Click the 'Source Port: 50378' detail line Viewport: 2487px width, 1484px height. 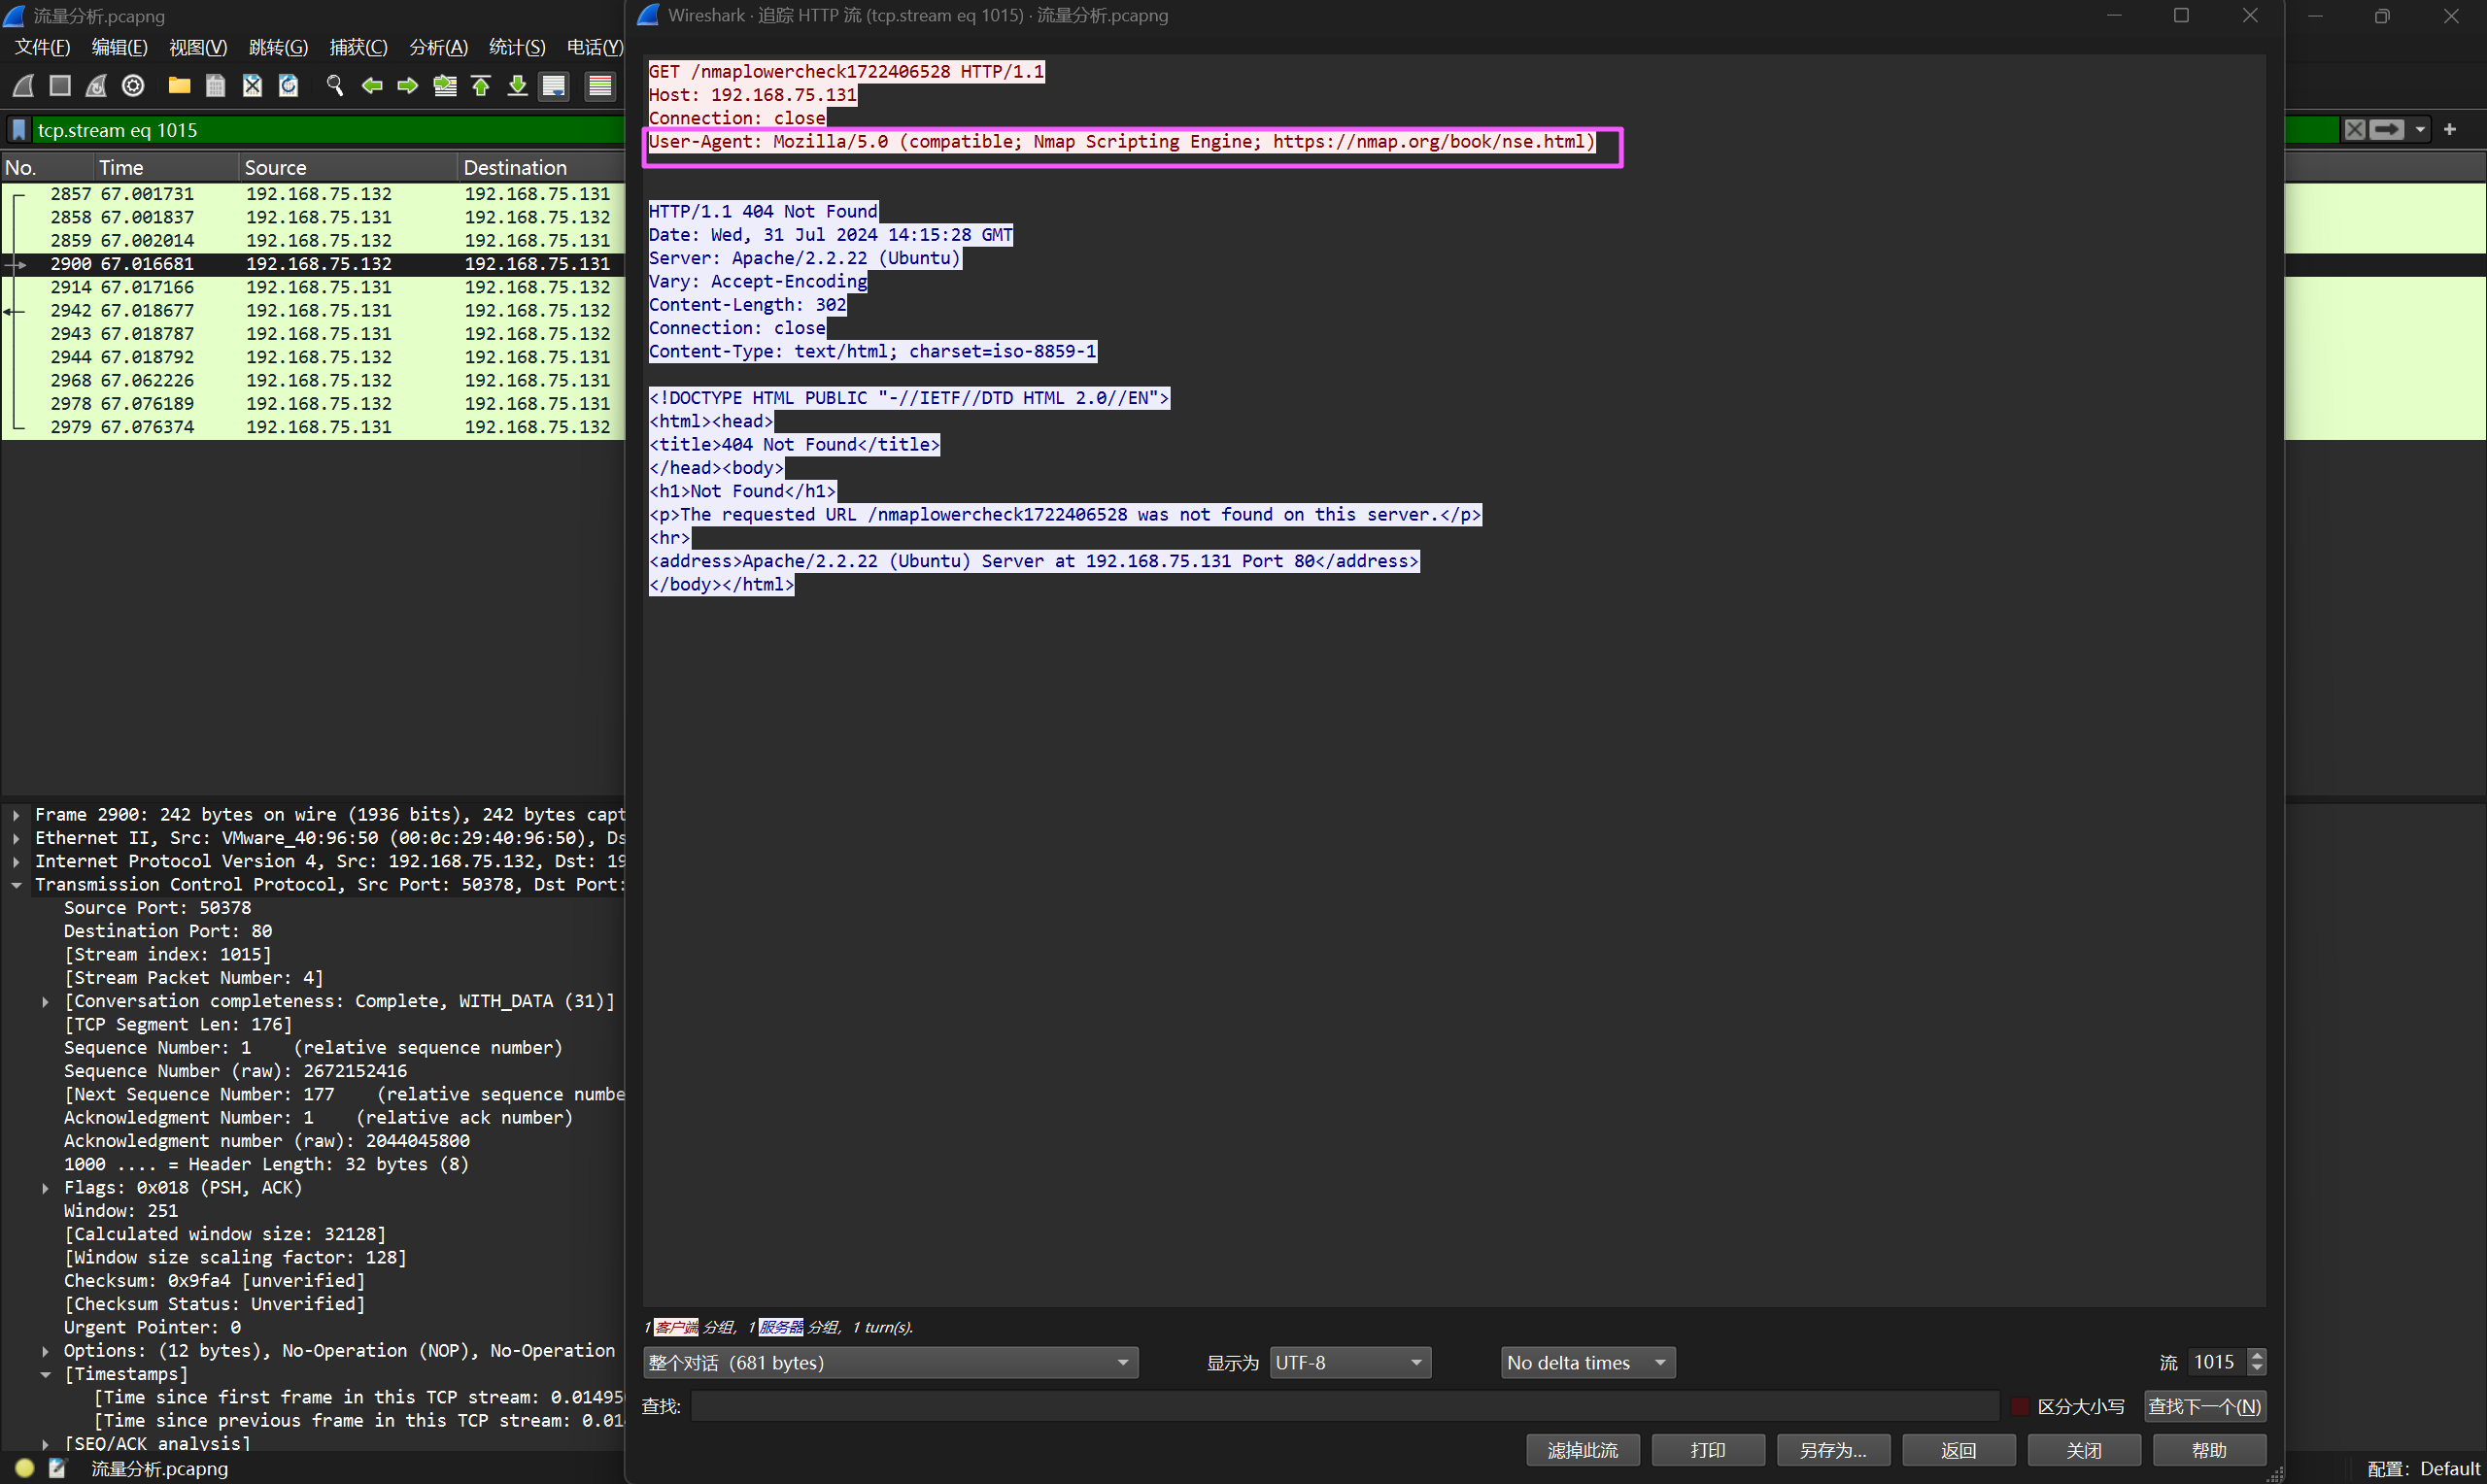pos(158,908)
